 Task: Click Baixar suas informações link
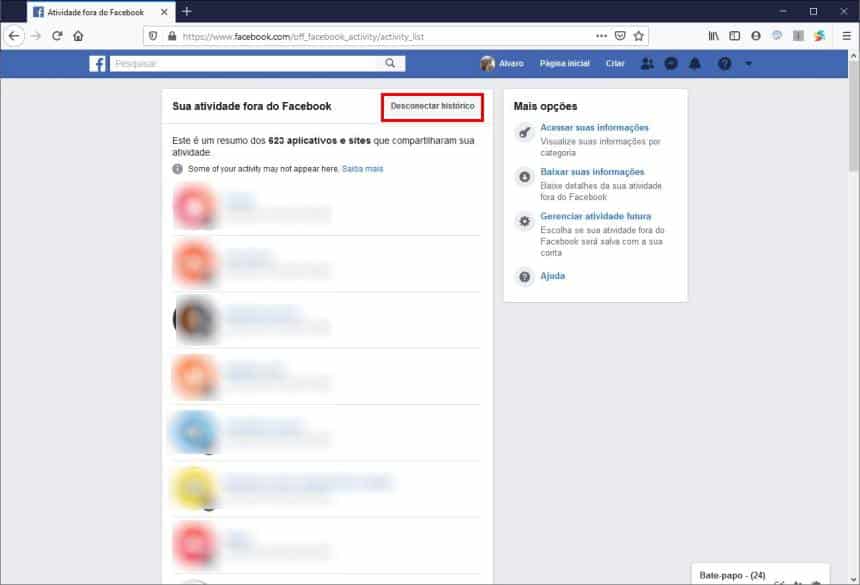pos(592,172)
